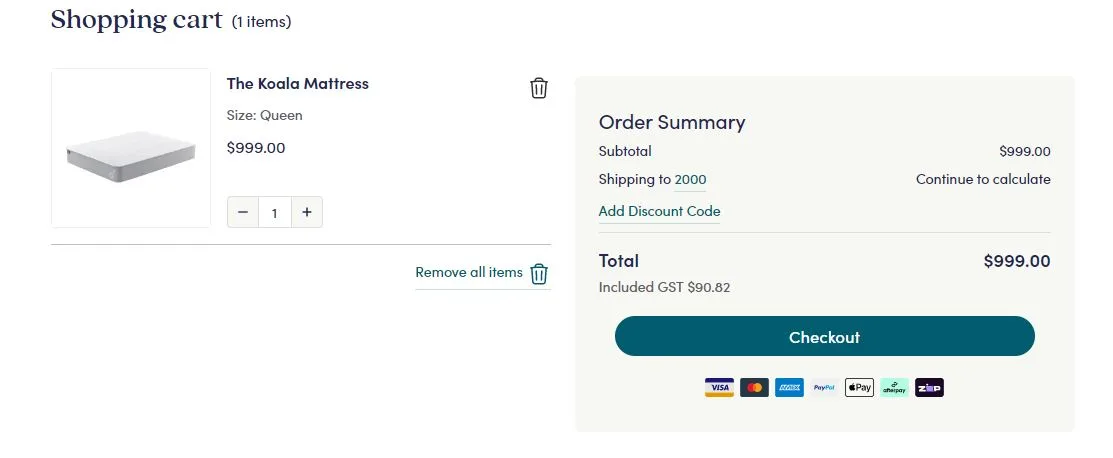This screenshot has width=1113, height=458.
Task: Click the Remove all items link
Action: pos(469,272)
